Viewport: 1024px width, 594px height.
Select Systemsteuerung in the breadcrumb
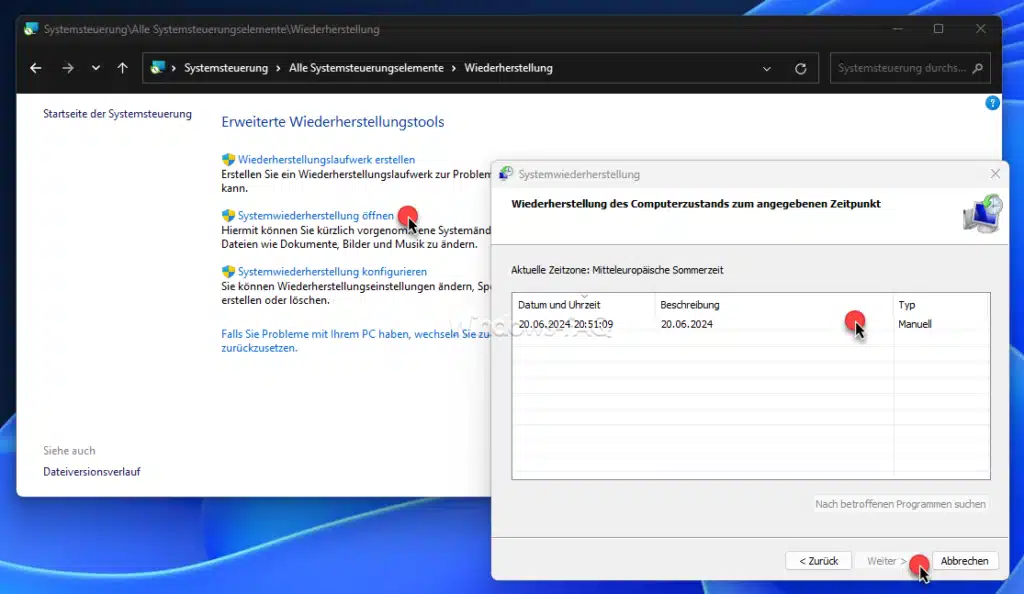(226, 68)
